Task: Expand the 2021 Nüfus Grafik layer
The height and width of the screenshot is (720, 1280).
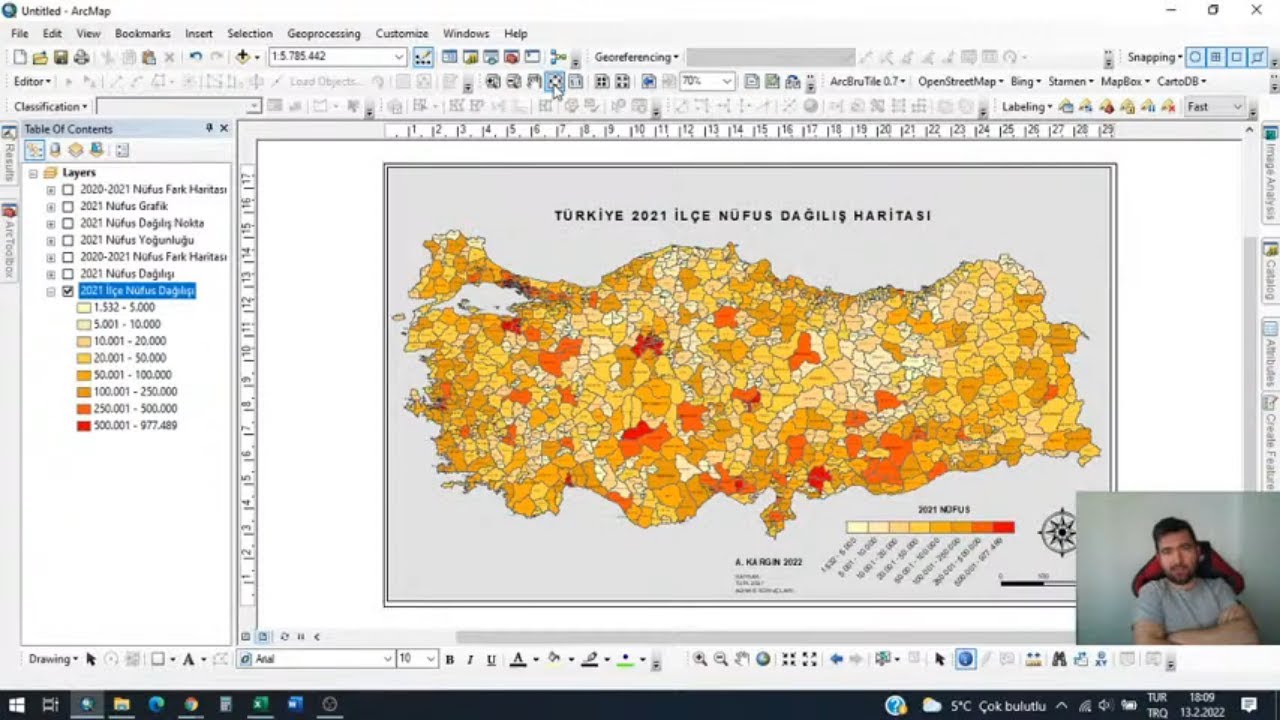Action: point(51,206)
